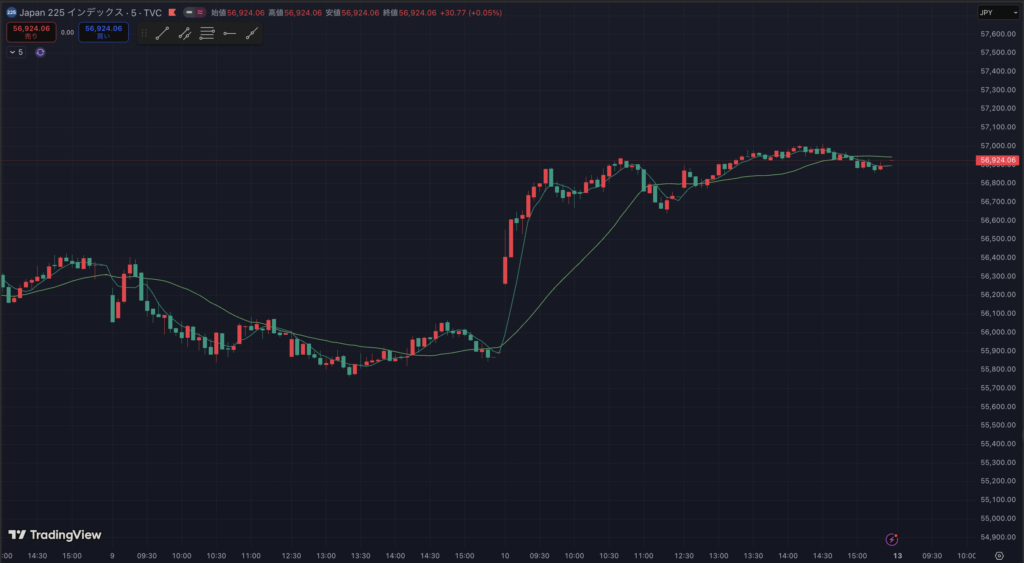
Task: Select the parallel horizontal lines drawing tool
Action: click(x=207, y=33)
